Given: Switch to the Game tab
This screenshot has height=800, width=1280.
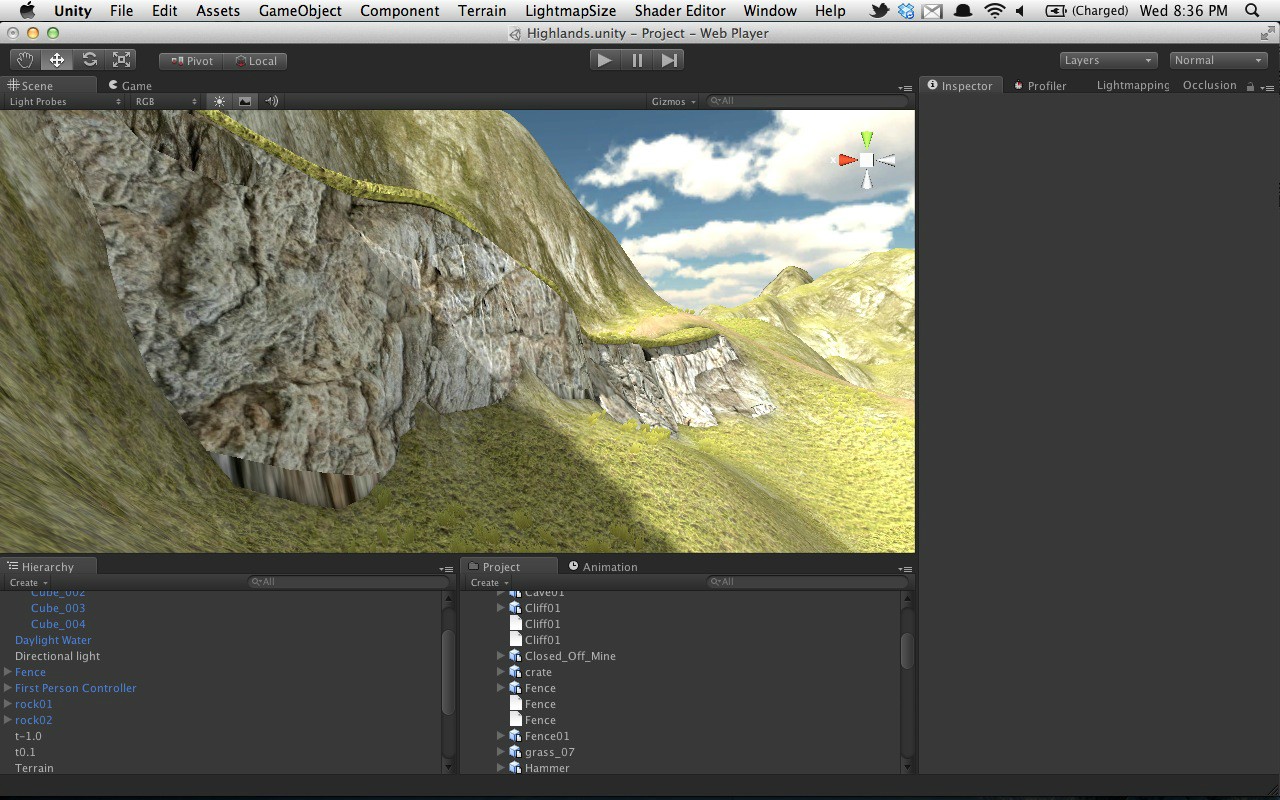Looking at the screenshot, I should pos(130,85).
